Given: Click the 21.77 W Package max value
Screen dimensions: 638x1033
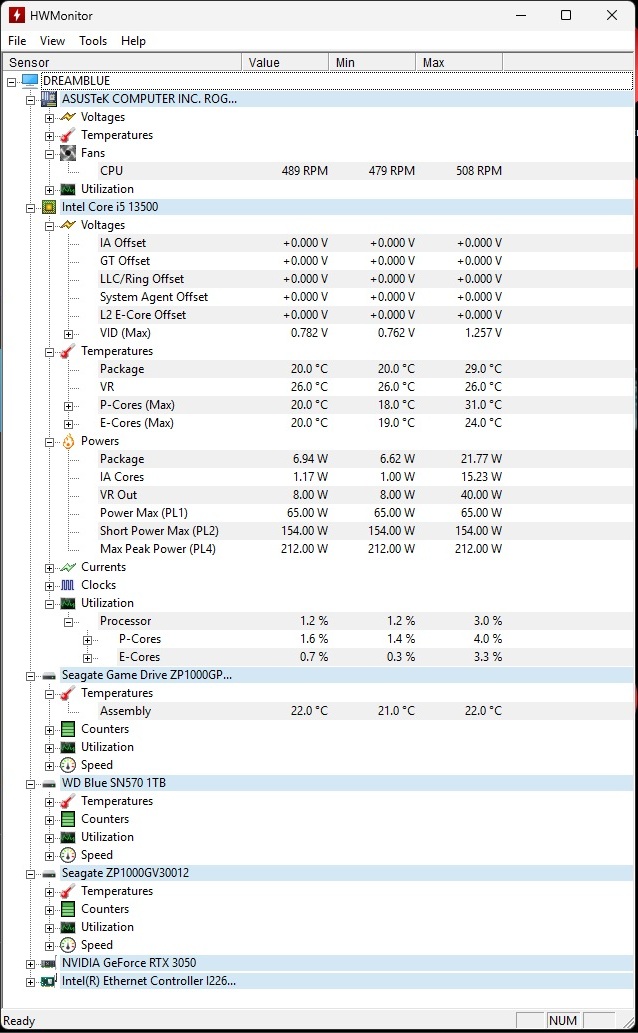Looking at the screenshot, I should coord(481,459).
